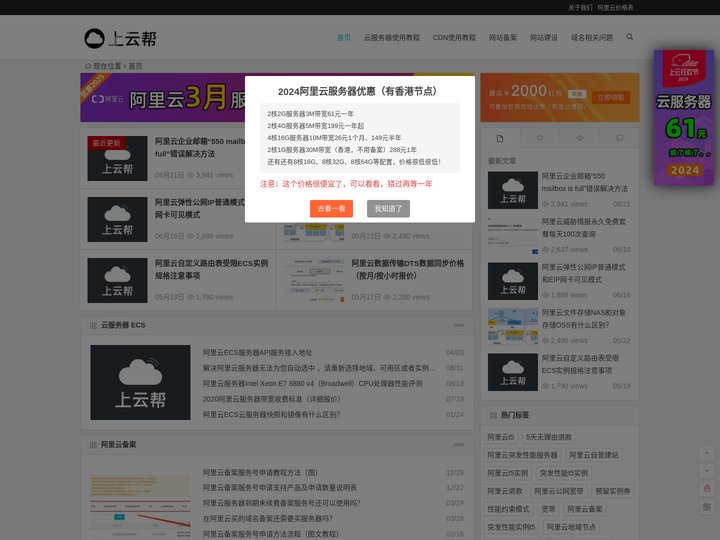Open sidebar article 阿里云威胁情报永久免费套餐
The height and width of the screenshot is (540, 720).
pyautogui.click(x=584, y=228)
